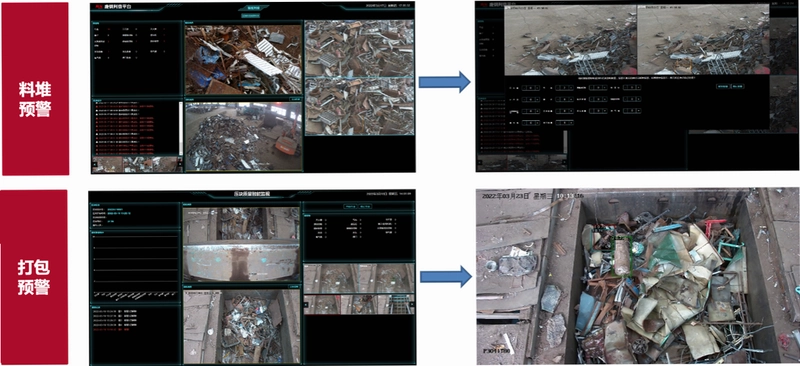Click the red 料堆预警 label
This screenshot has height=366, width=800.
35,89
